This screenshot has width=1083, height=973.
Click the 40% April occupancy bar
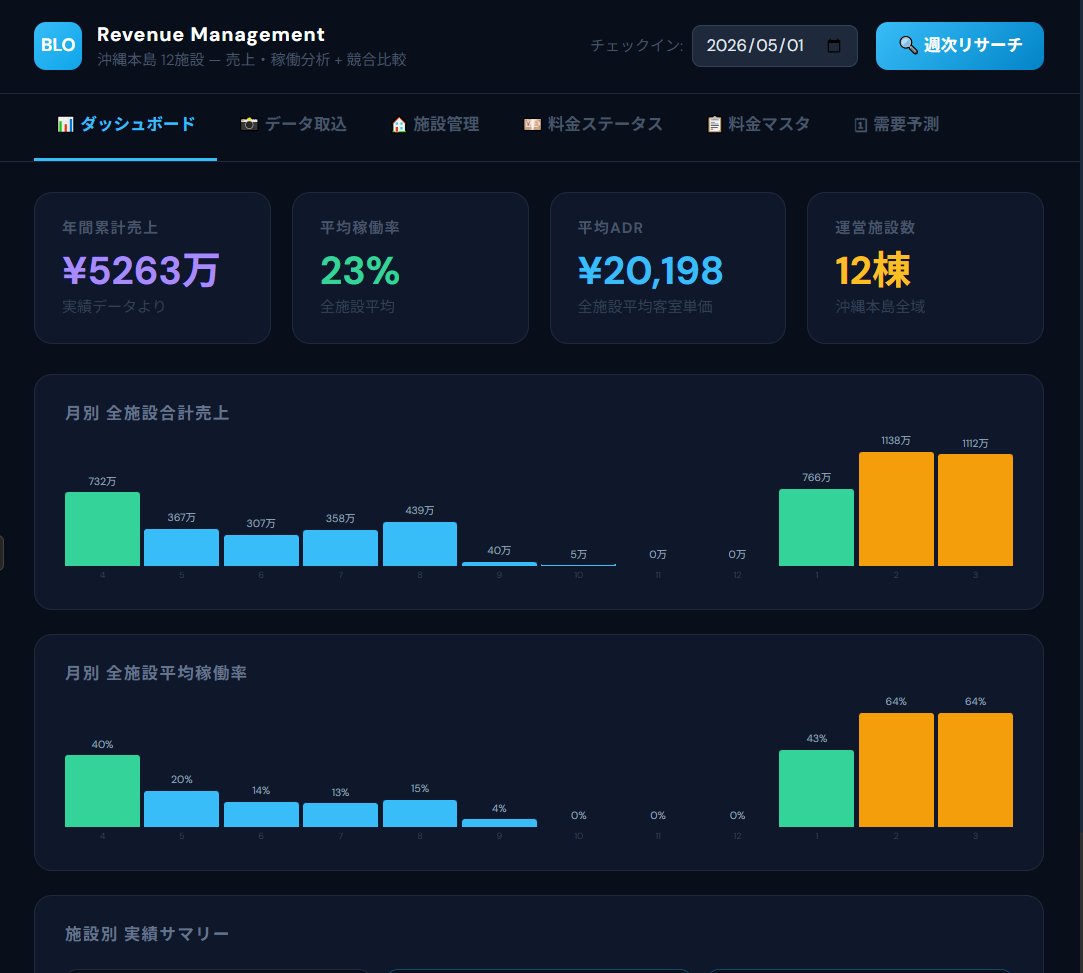[x=102, y=790]
